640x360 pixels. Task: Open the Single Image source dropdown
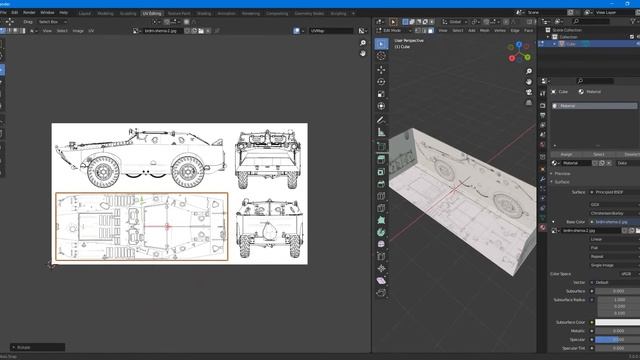pyautogui.click(x=614, y=265)
